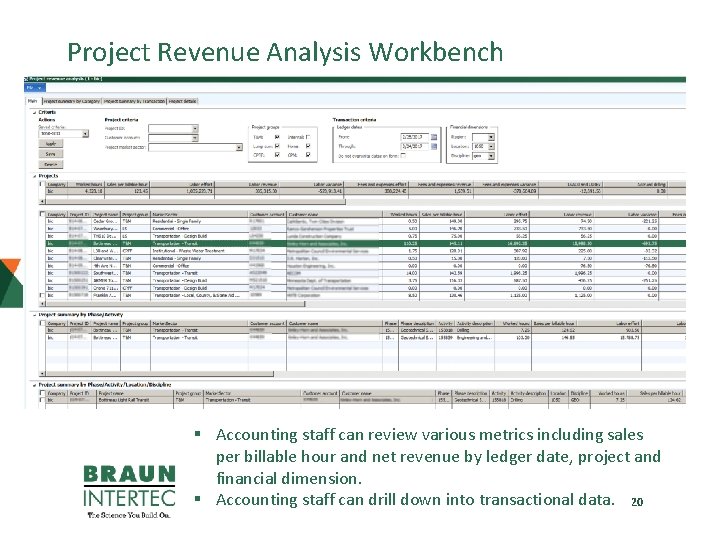720x540 pixels.
Task: Collapse the Projects section
Action: (34, 176)
